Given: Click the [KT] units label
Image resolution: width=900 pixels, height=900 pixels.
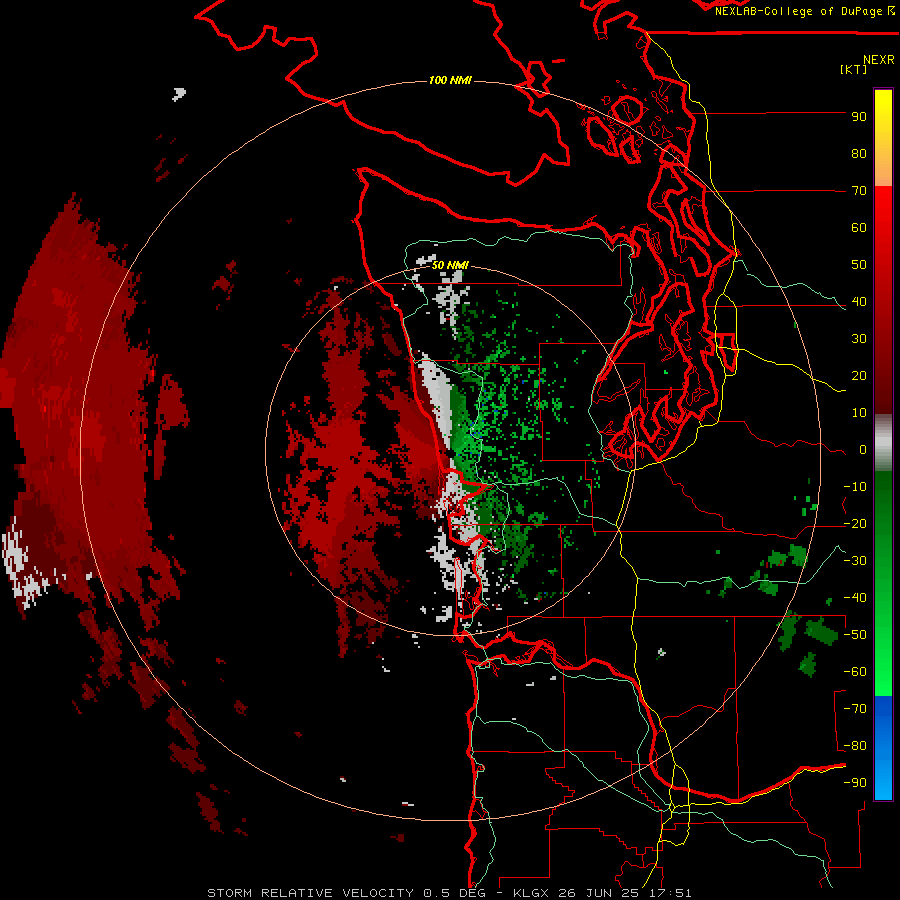Looking at the screenshot, I should 853,69.
